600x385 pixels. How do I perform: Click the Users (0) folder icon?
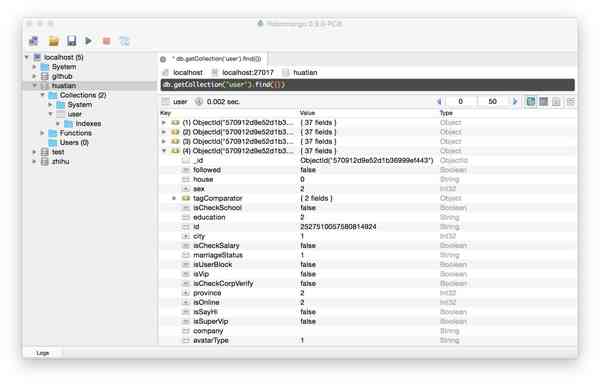(x=53, y=142)
